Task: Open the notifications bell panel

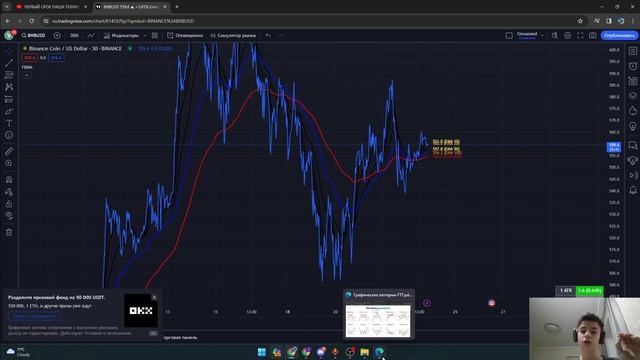Action: click(x=633, y=190)
